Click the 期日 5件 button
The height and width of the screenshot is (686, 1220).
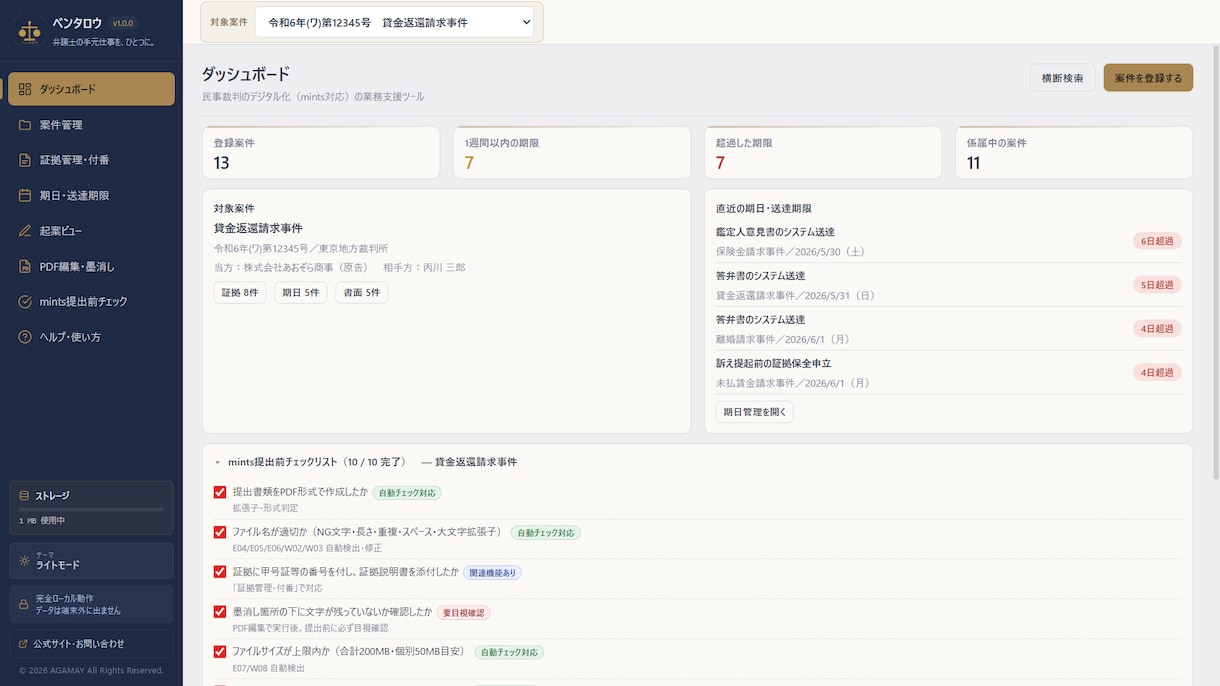coord(301,293)
